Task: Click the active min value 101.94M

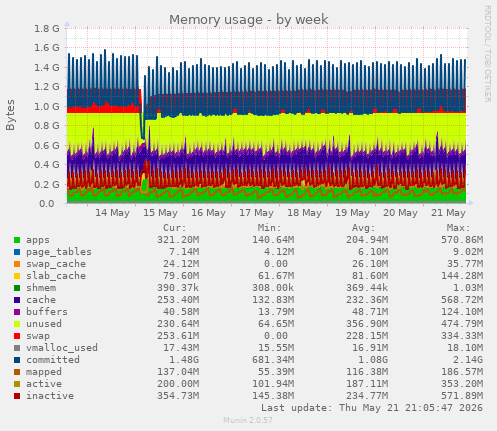Action: click(273, 384)
